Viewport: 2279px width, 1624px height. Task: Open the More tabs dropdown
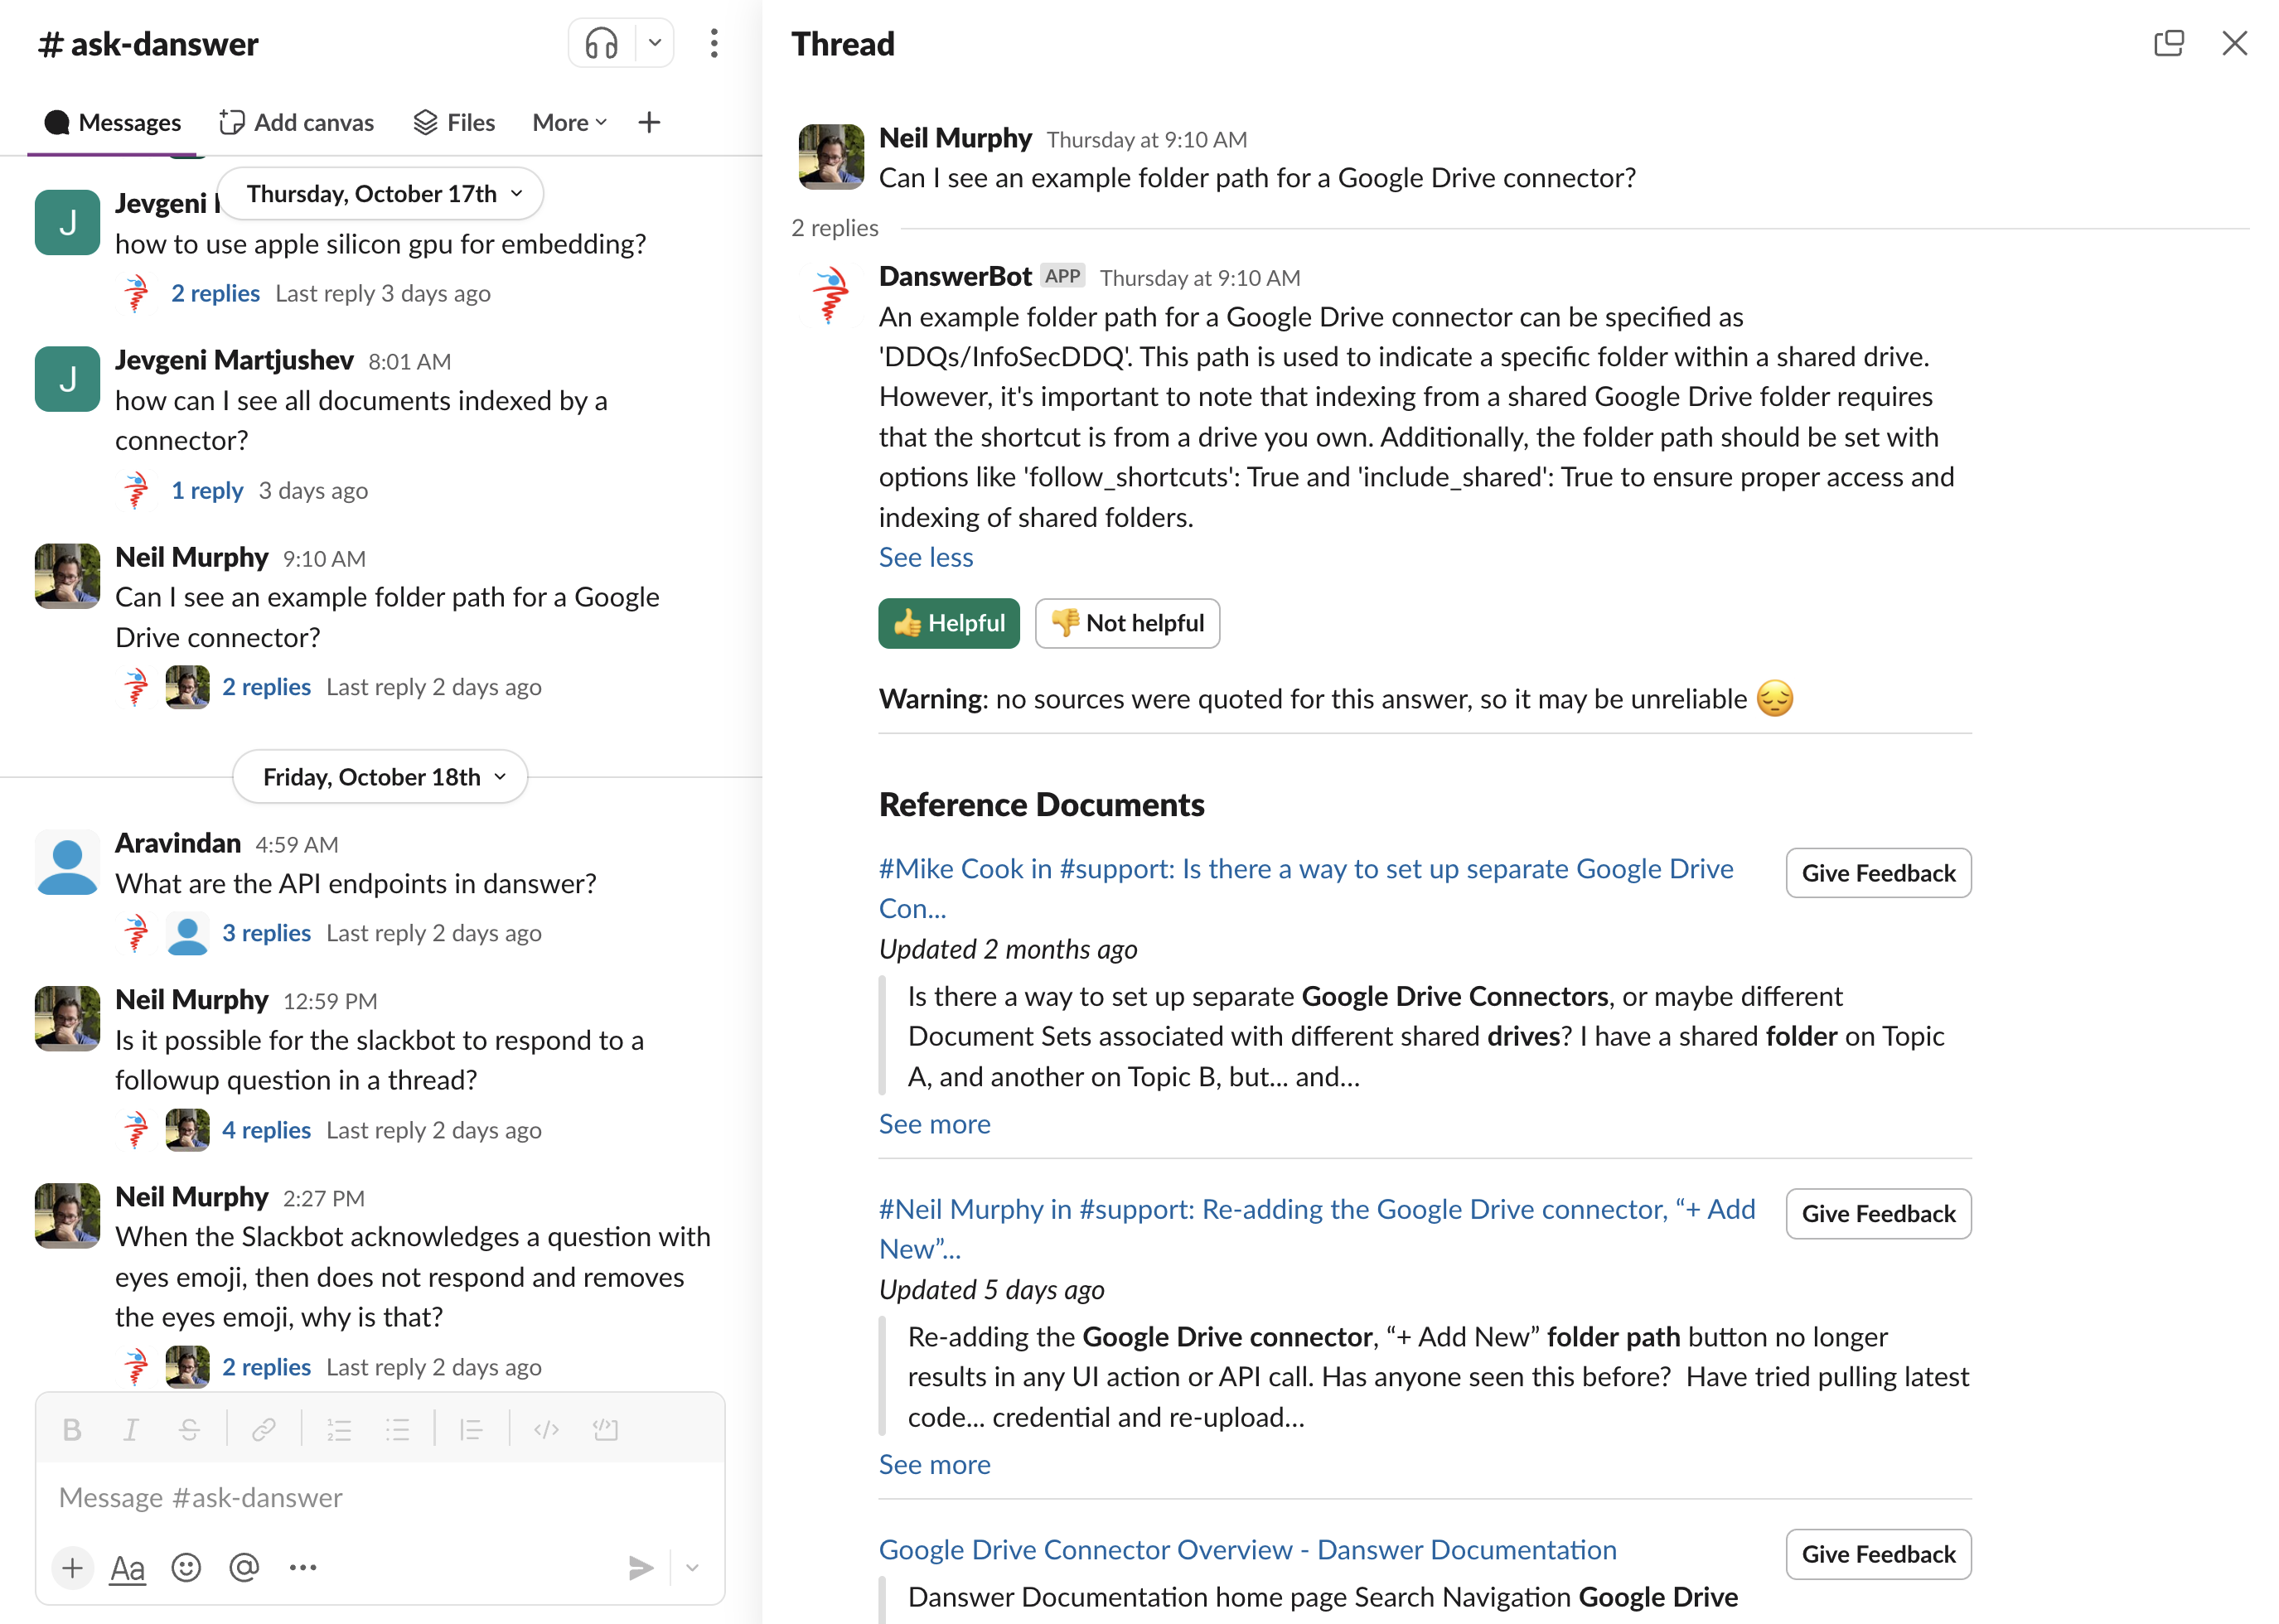[569, 122]
